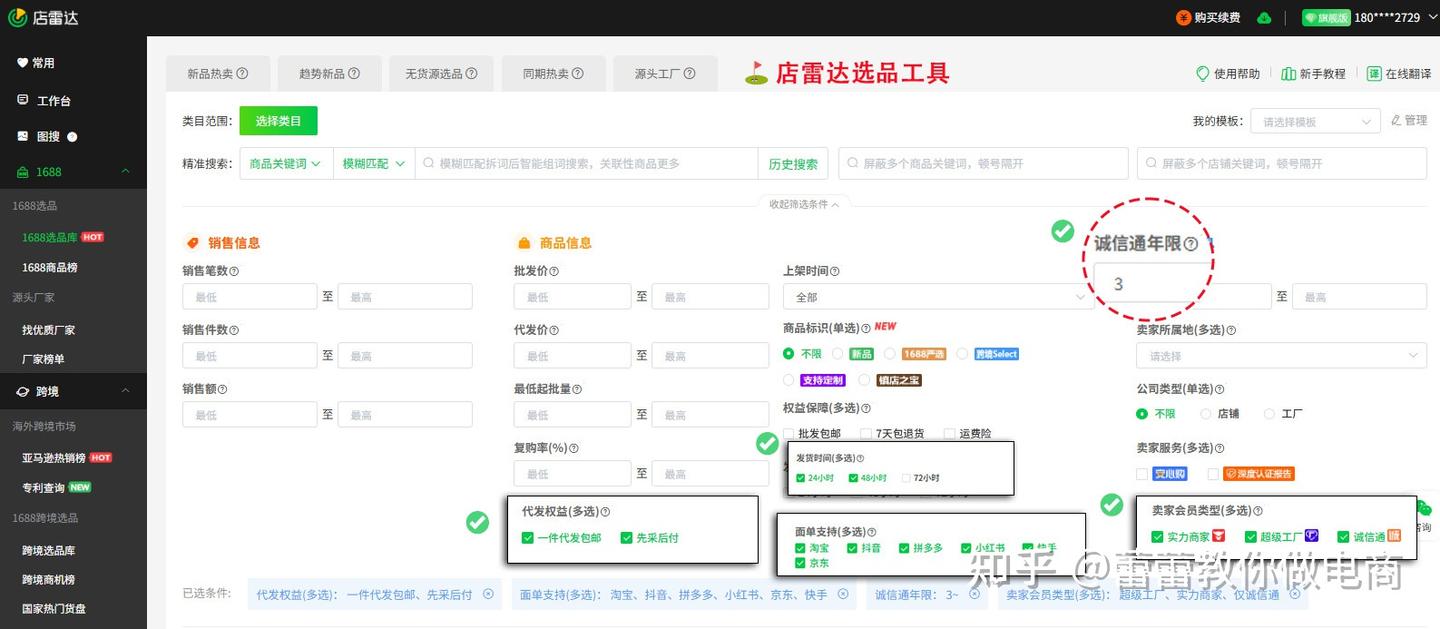The width and height of the screenshot is (1440, 629).
Task: Select the 1688严选 product label radio
Action: [890, 354]
